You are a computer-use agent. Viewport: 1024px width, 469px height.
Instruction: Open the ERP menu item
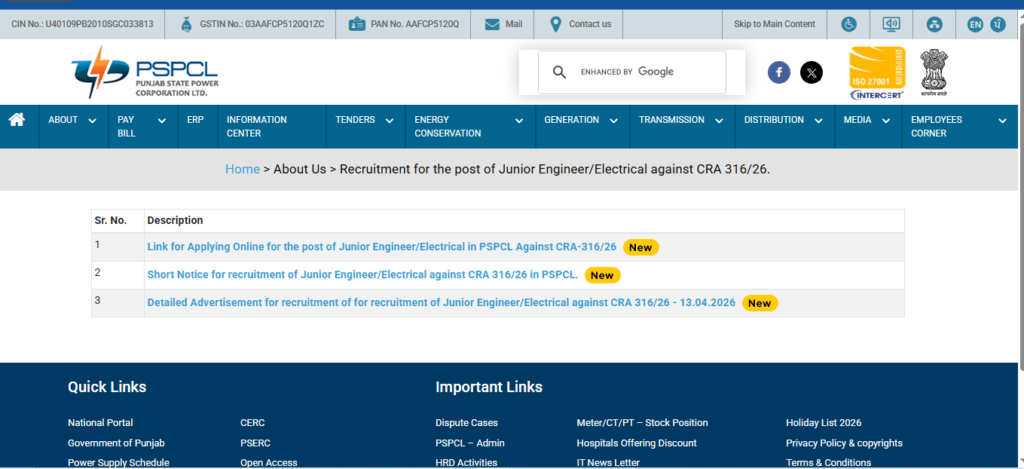pos(195,120)
